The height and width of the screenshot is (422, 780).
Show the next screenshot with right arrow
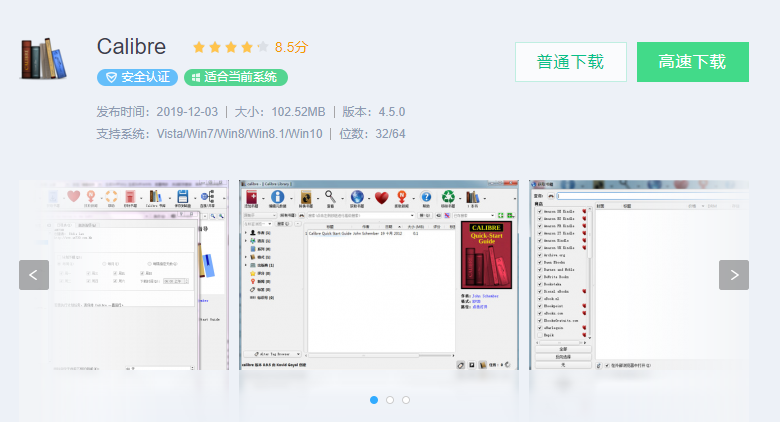733,275
